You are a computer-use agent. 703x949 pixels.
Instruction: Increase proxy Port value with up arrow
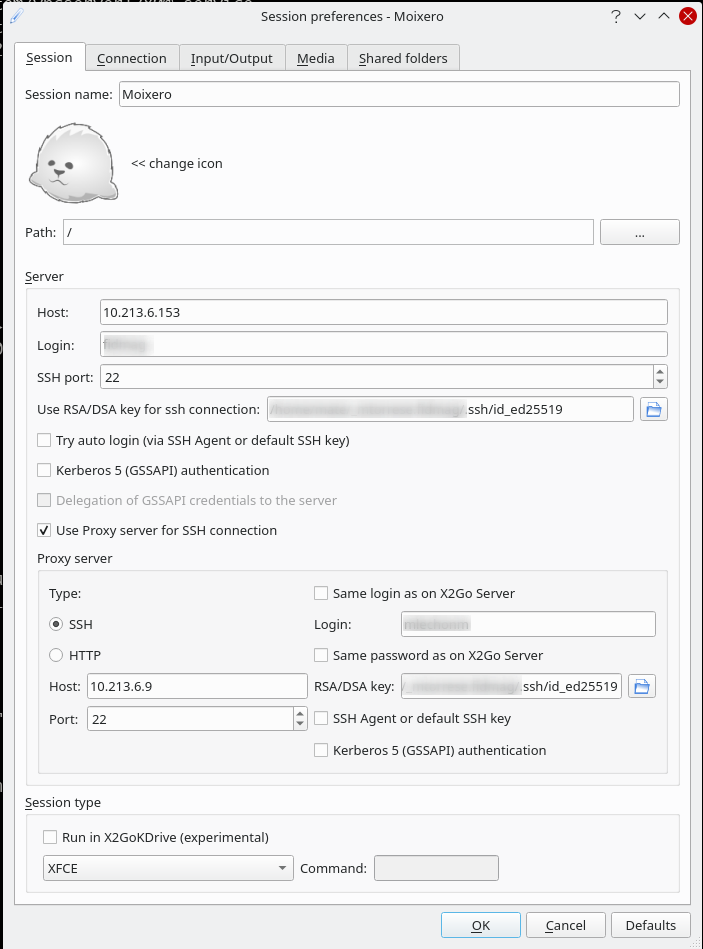click(x=300, y=713)
